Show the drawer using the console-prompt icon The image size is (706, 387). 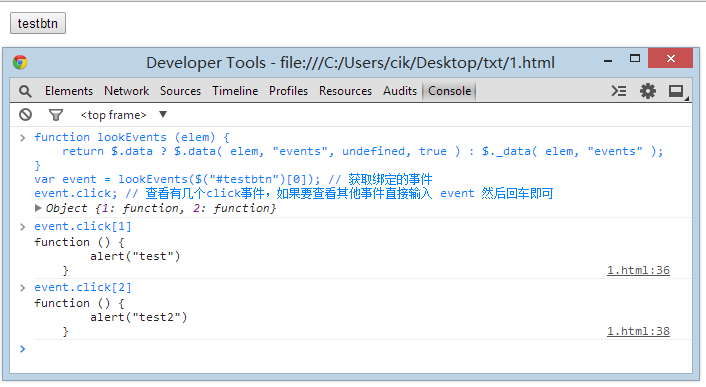[619, 91]
